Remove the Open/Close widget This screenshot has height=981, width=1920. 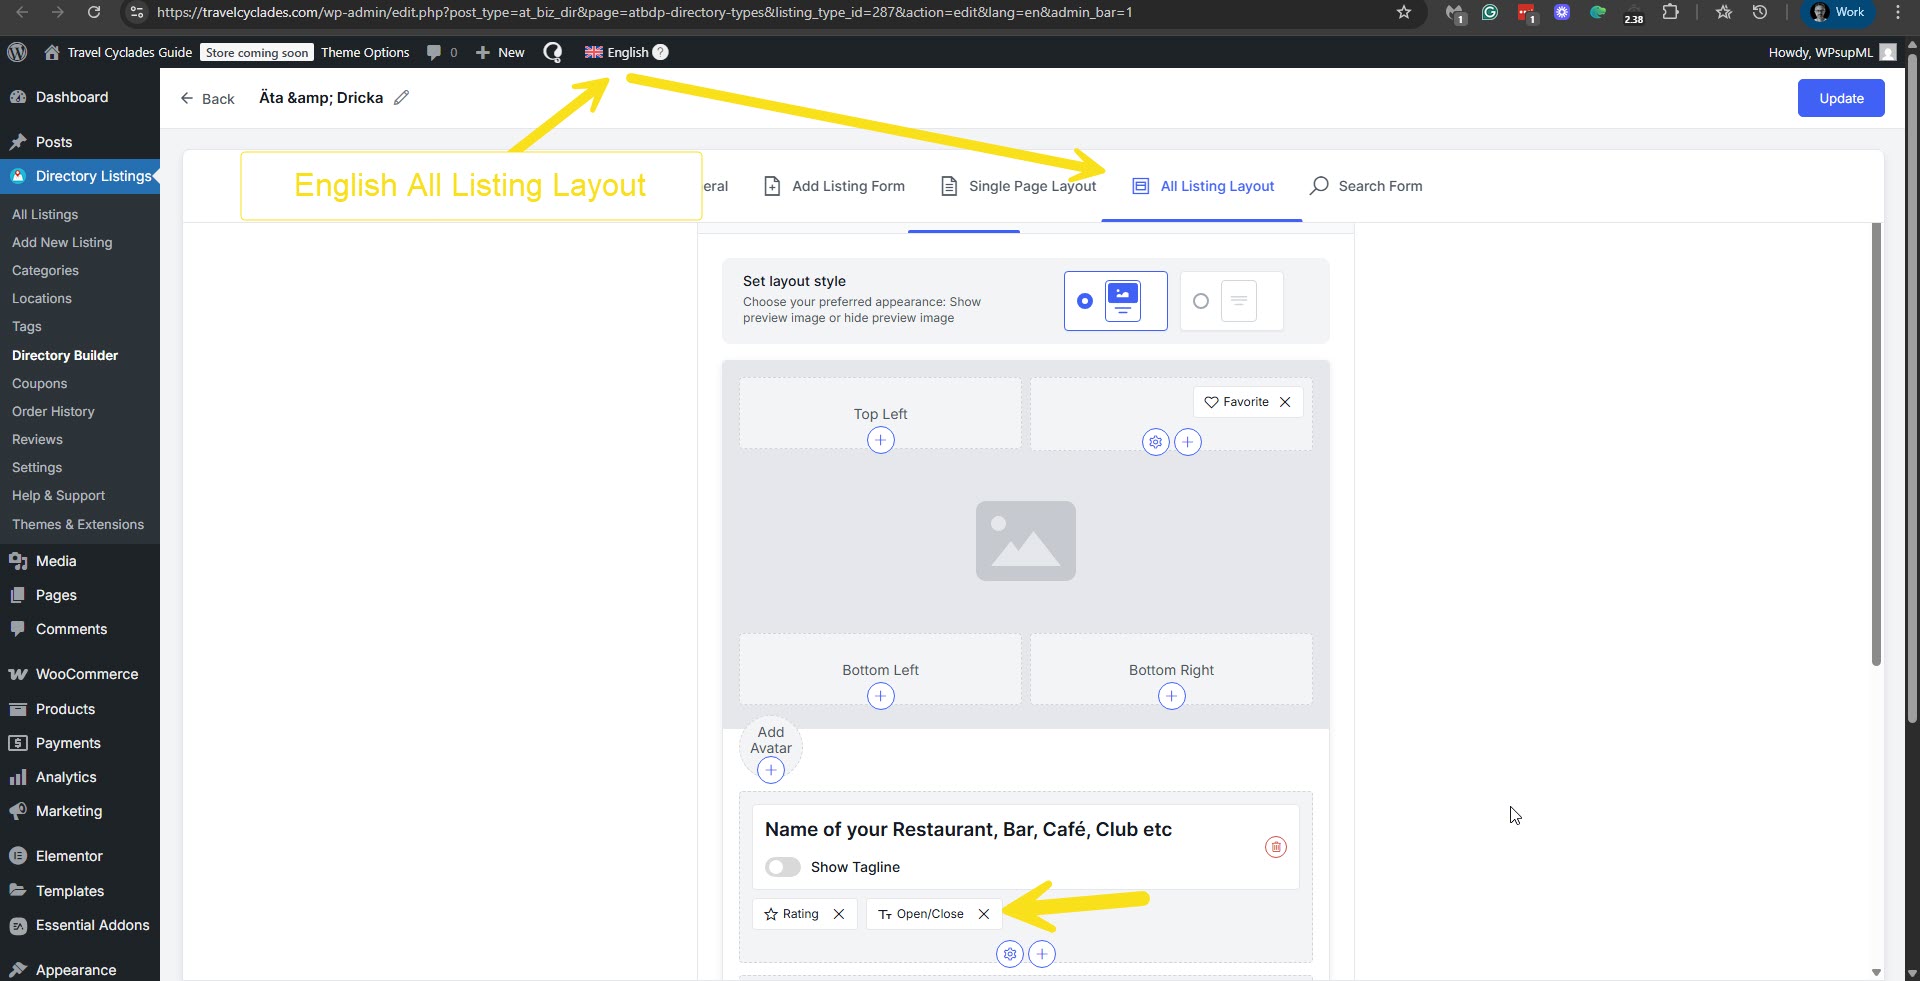pos(984,914)
